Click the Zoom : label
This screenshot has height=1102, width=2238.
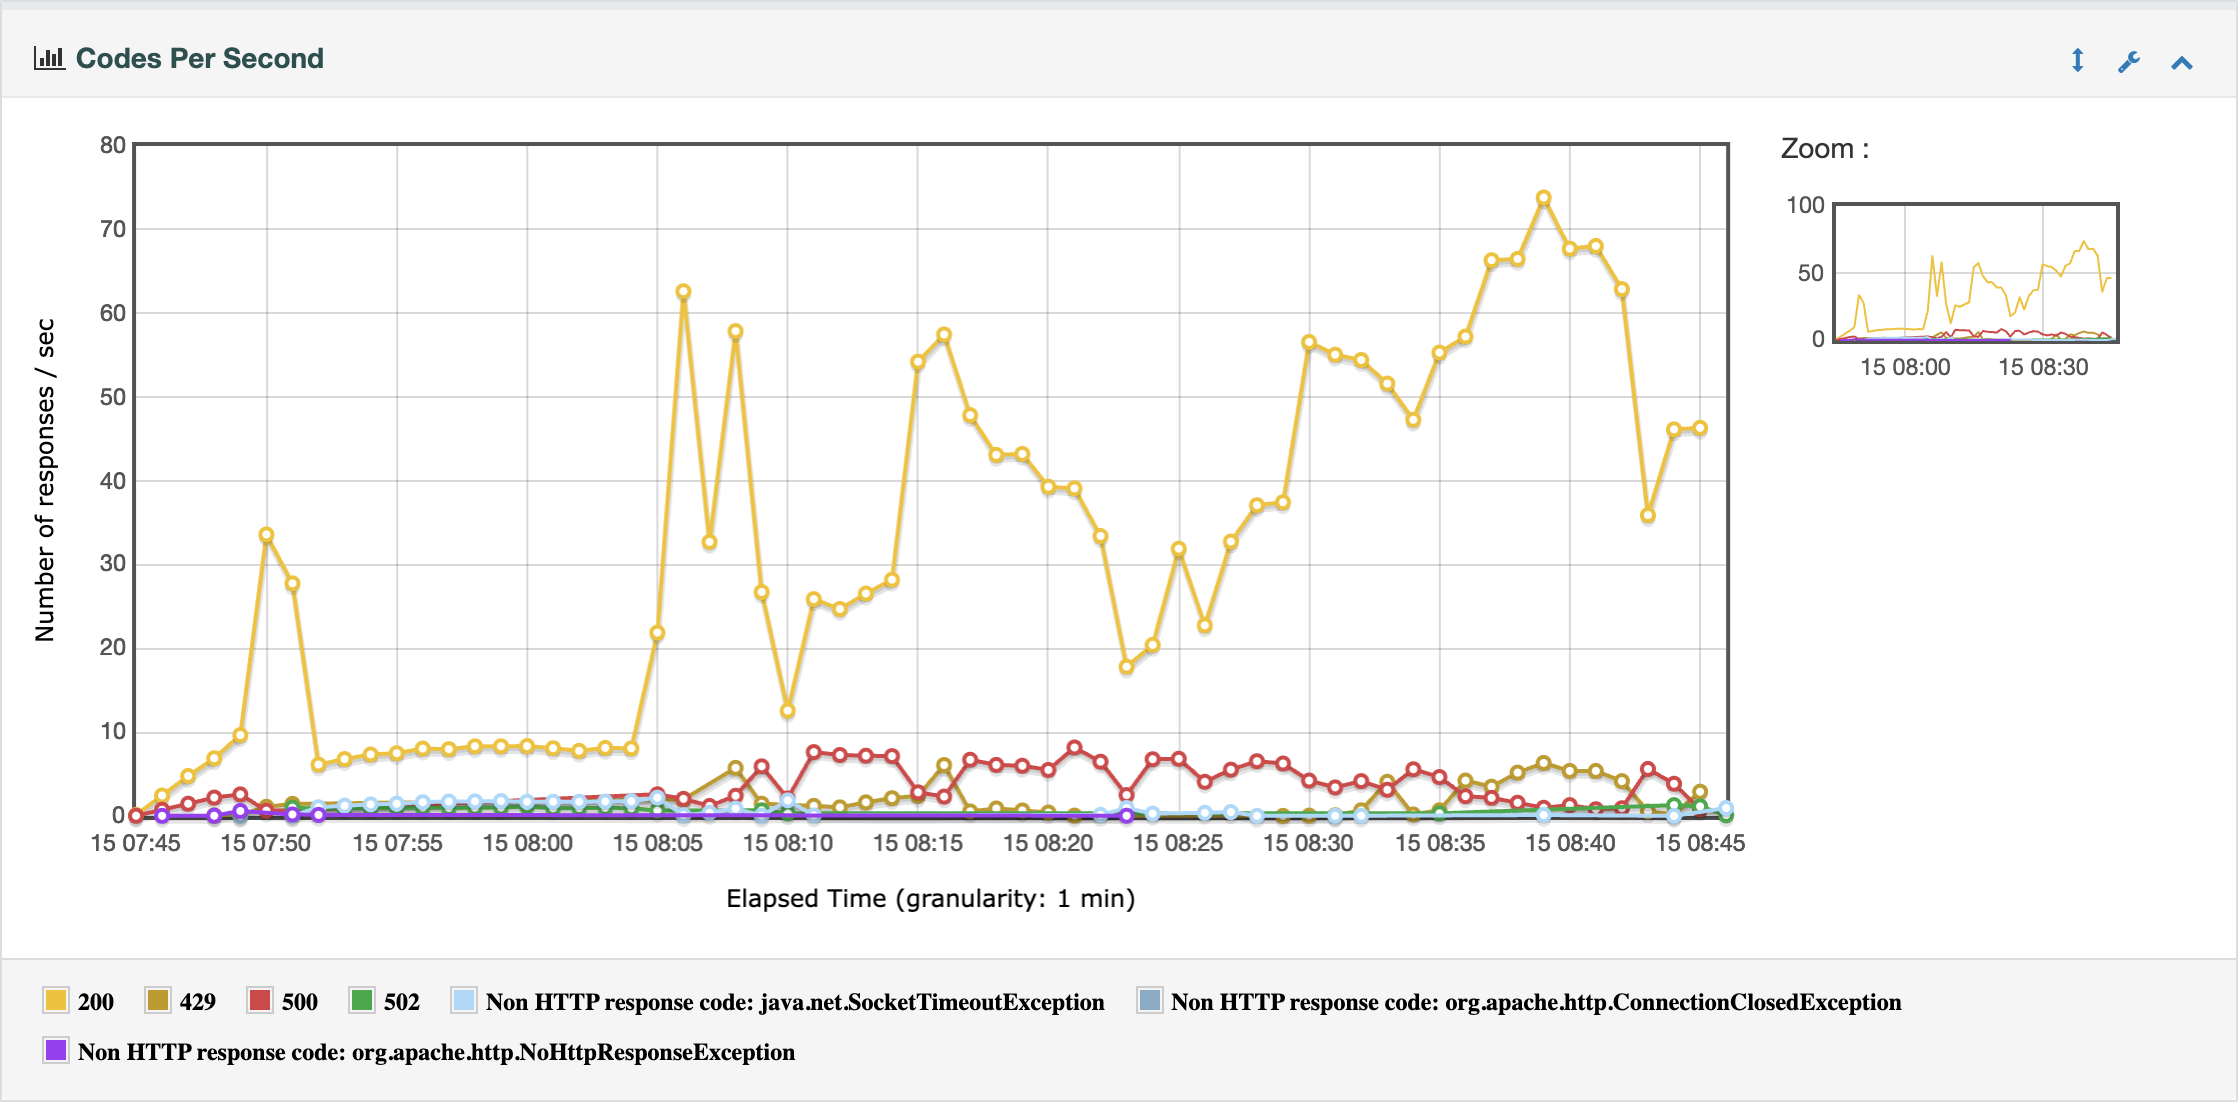click(1825, 149)
